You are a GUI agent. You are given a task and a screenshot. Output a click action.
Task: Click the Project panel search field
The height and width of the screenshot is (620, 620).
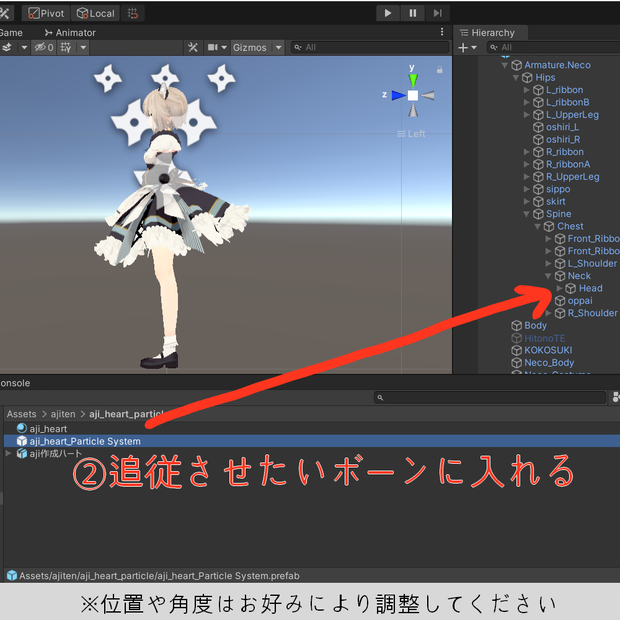tap(490, 397)
